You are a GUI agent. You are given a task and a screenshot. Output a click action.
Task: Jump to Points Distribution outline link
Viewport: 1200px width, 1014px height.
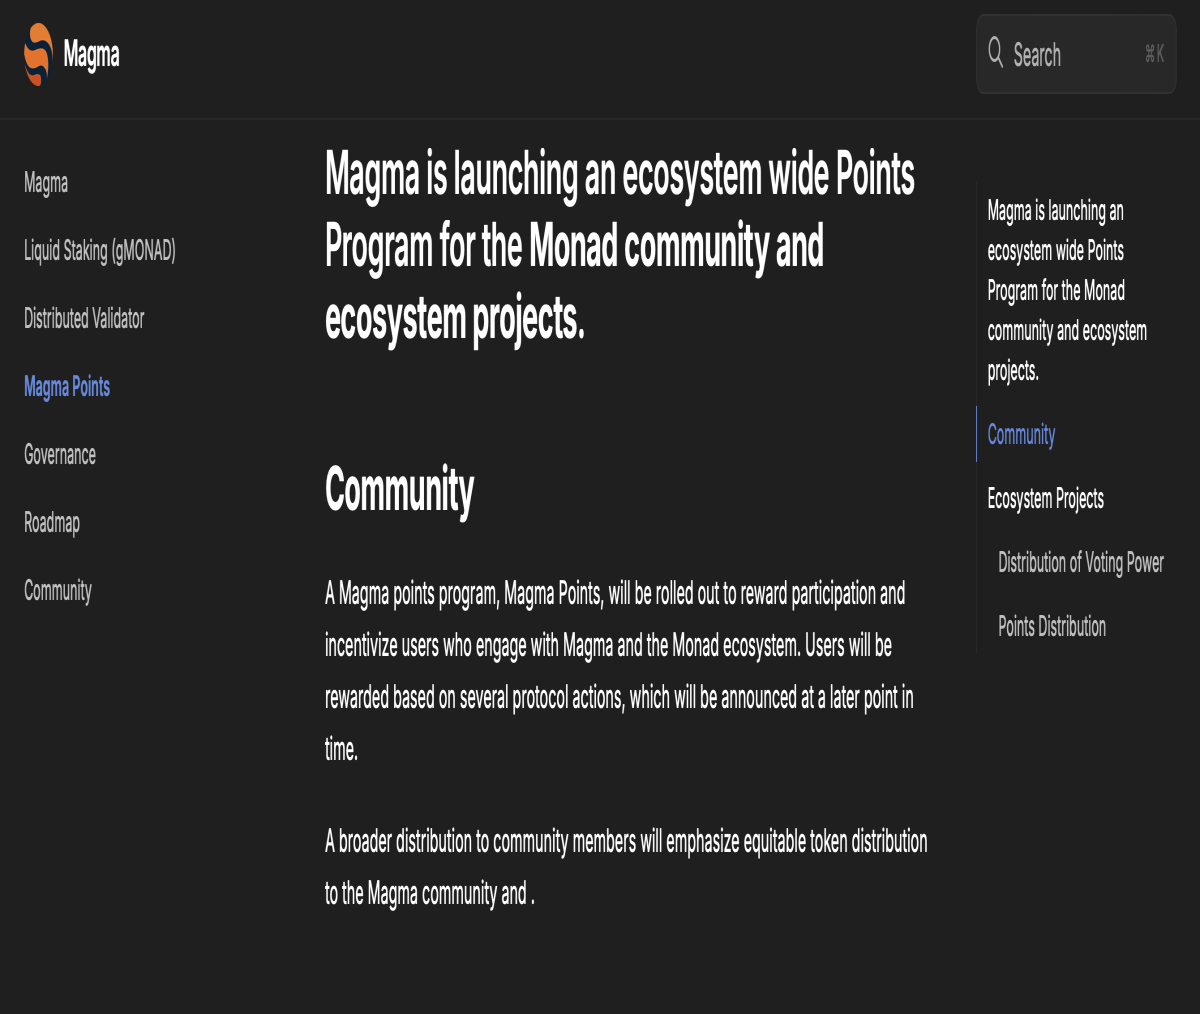[1052, 627]
